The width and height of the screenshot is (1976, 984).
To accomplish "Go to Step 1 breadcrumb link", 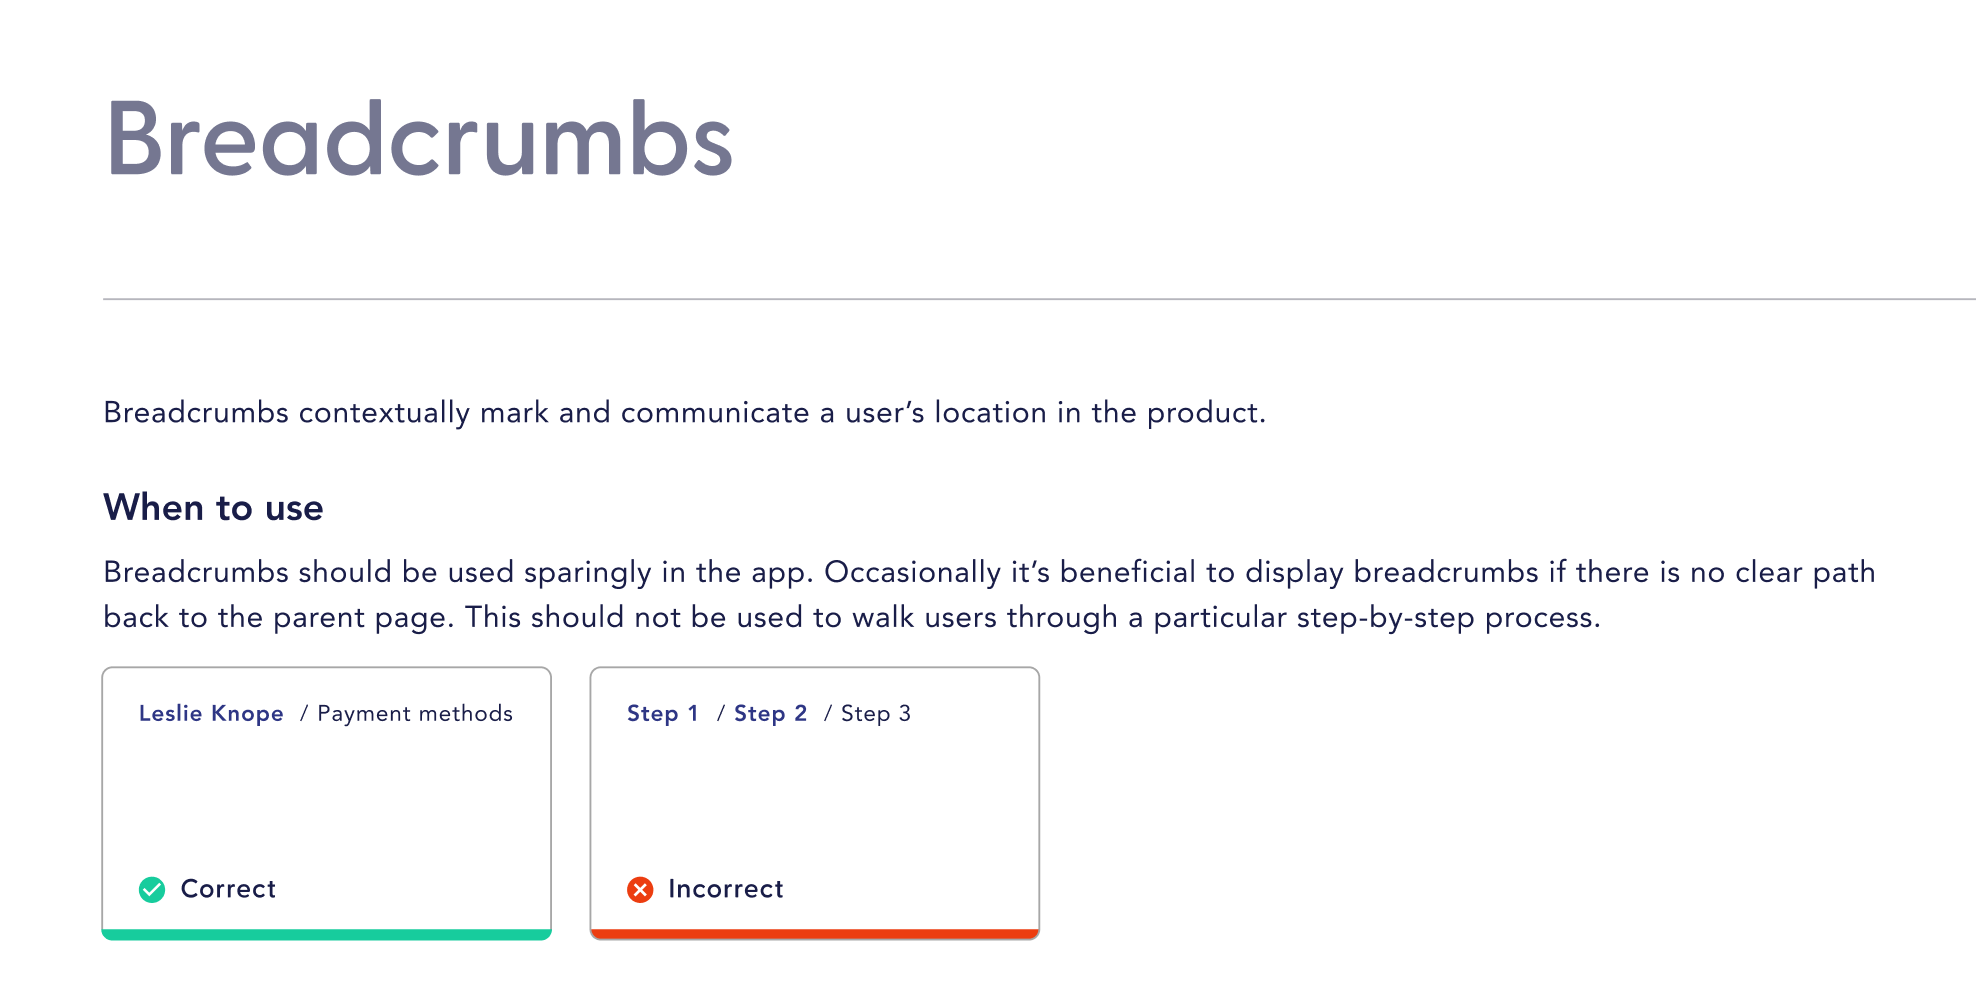I will (662, 713).
